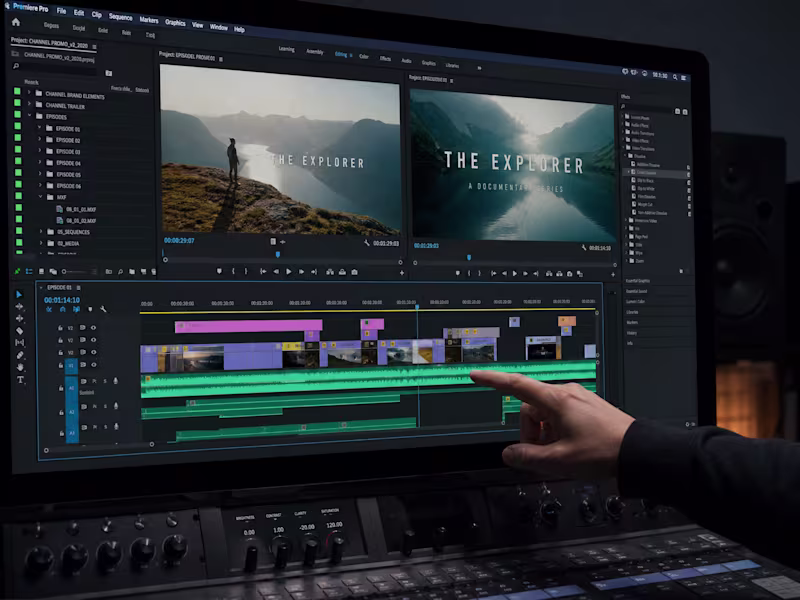Click Insert button in Source monitor

[x=330, y=272]
